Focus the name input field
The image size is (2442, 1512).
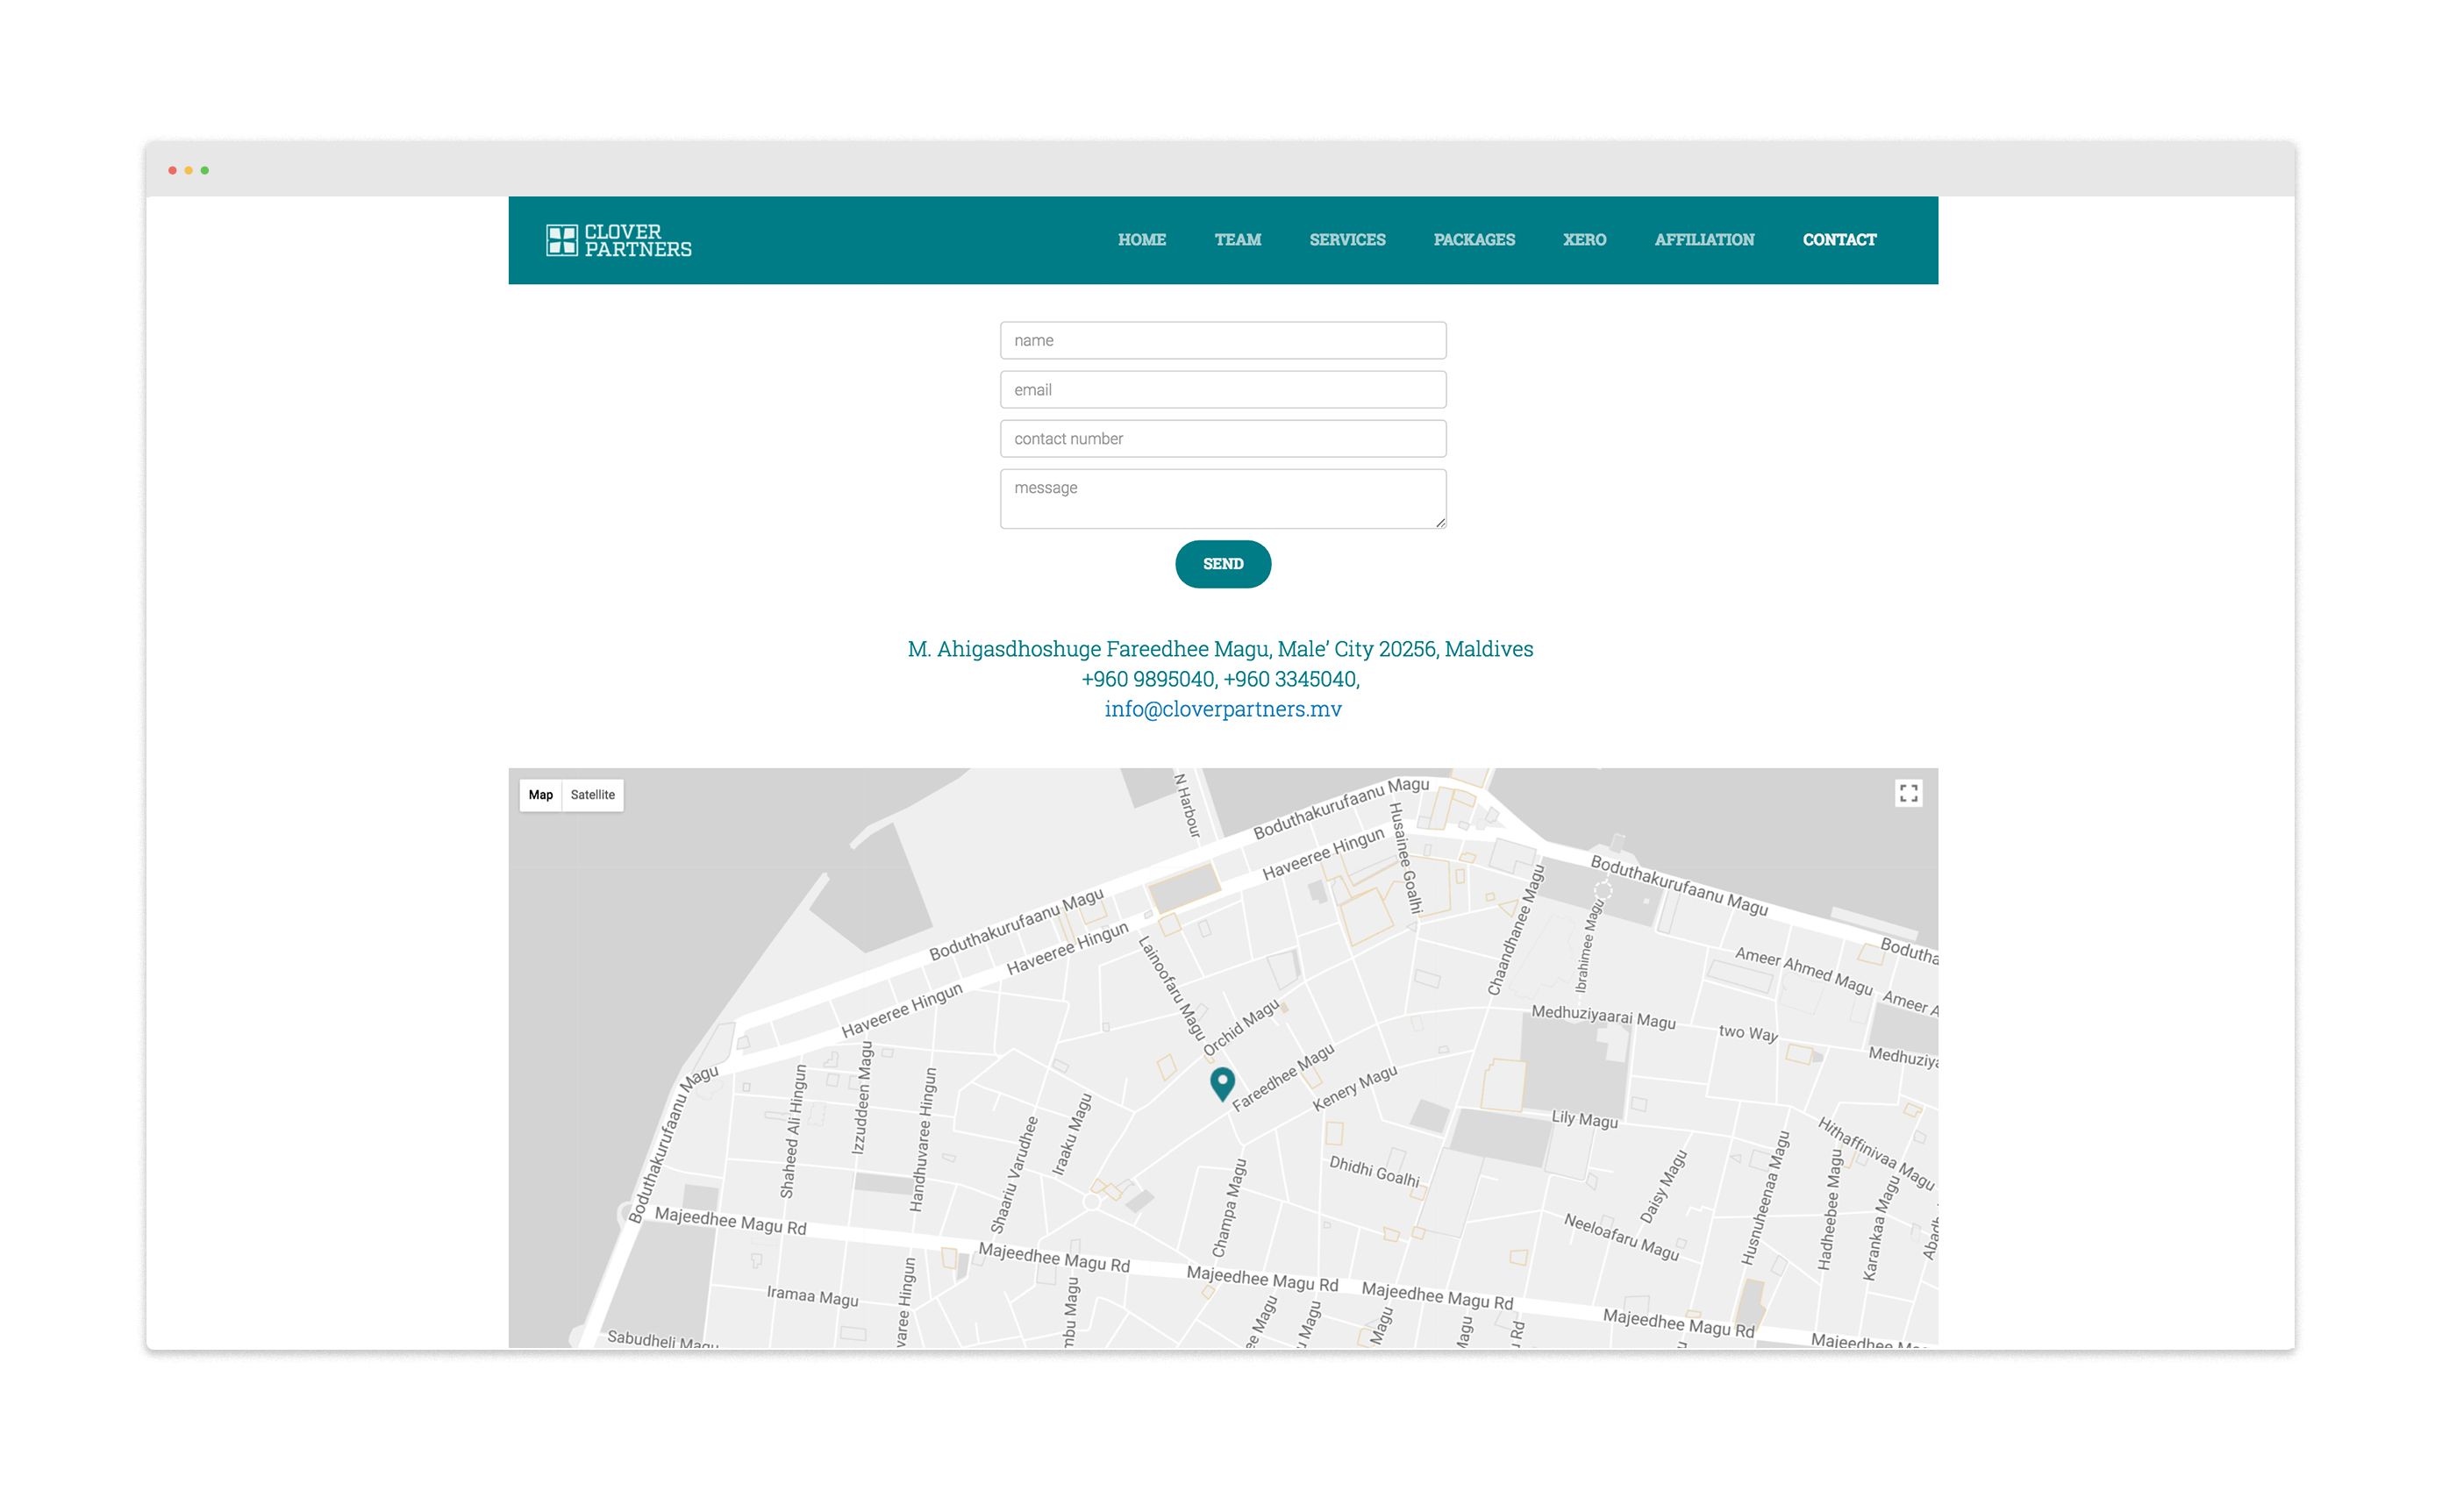pyautogui.click(x=1222, y=341)
